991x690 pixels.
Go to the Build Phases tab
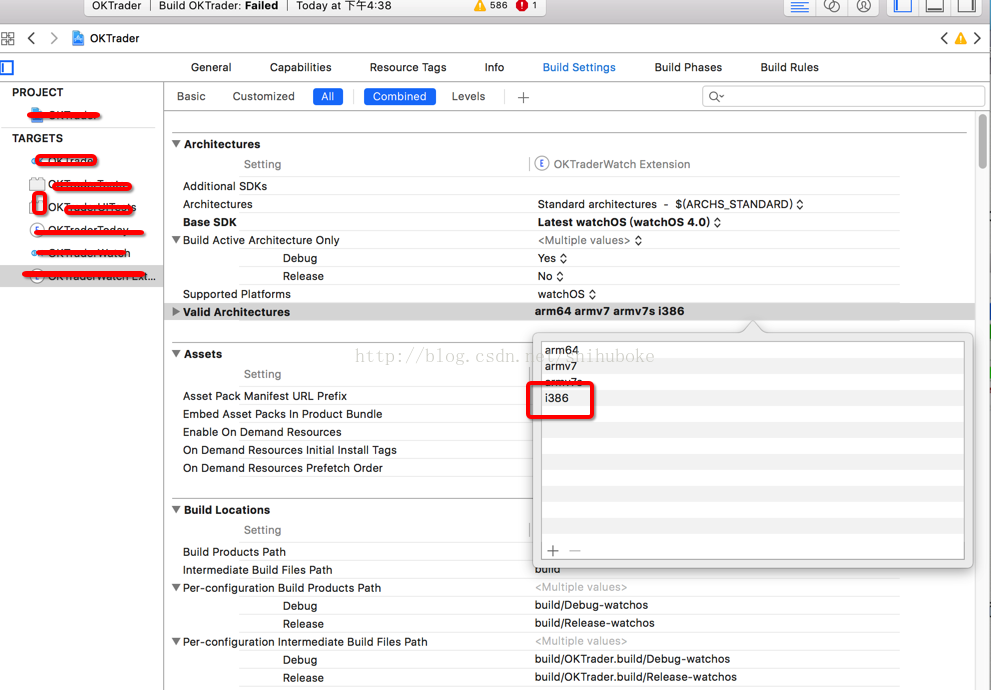pos(688,68)
